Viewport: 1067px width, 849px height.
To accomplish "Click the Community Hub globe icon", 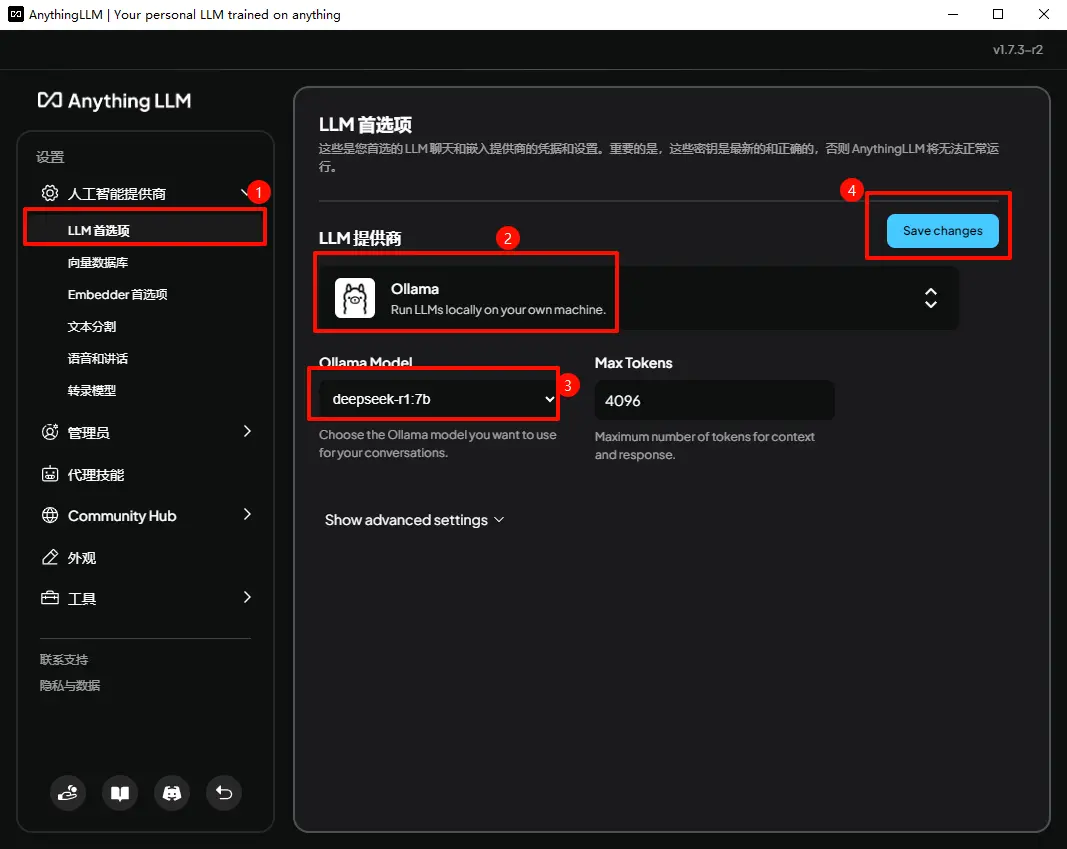I will tap(50, 516).
